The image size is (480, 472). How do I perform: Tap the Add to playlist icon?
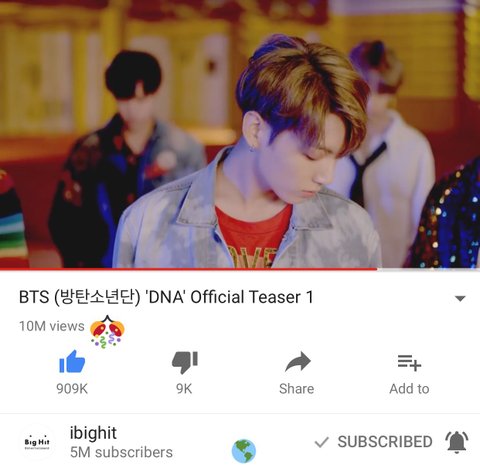click(409, 363)
